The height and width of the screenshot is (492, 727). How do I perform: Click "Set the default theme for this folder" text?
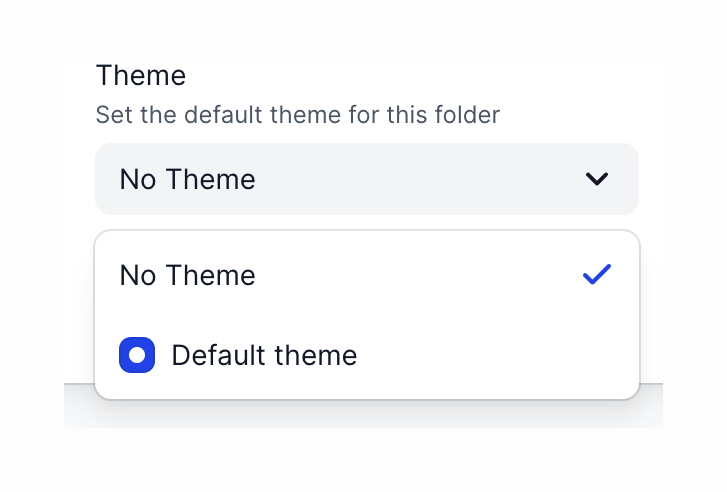[x=297, y=115]
